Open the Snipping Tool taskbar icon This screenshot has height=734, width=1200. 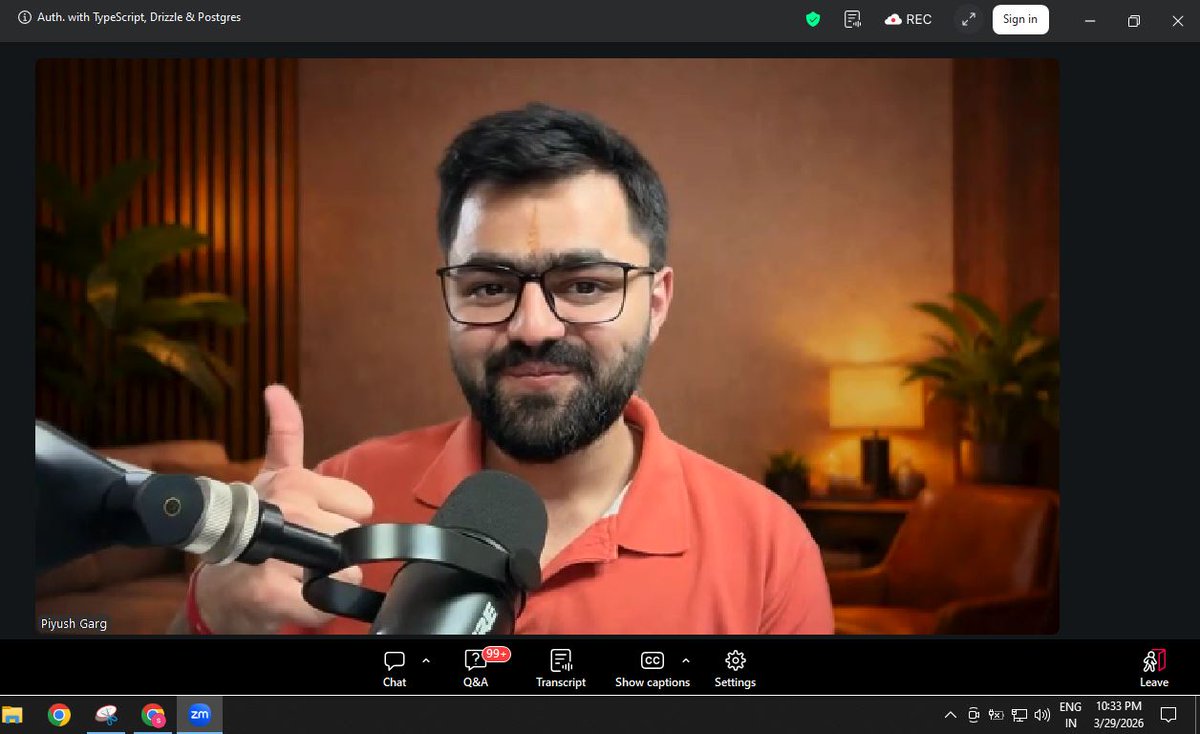click(x=106, y=715)
